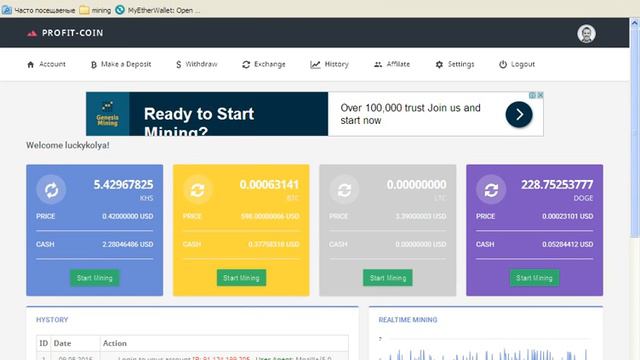The image size is (640, 360).
Task: Select DOGE price 0.00023101 USD
Action: pyautogui.click(x=568, y=216)
